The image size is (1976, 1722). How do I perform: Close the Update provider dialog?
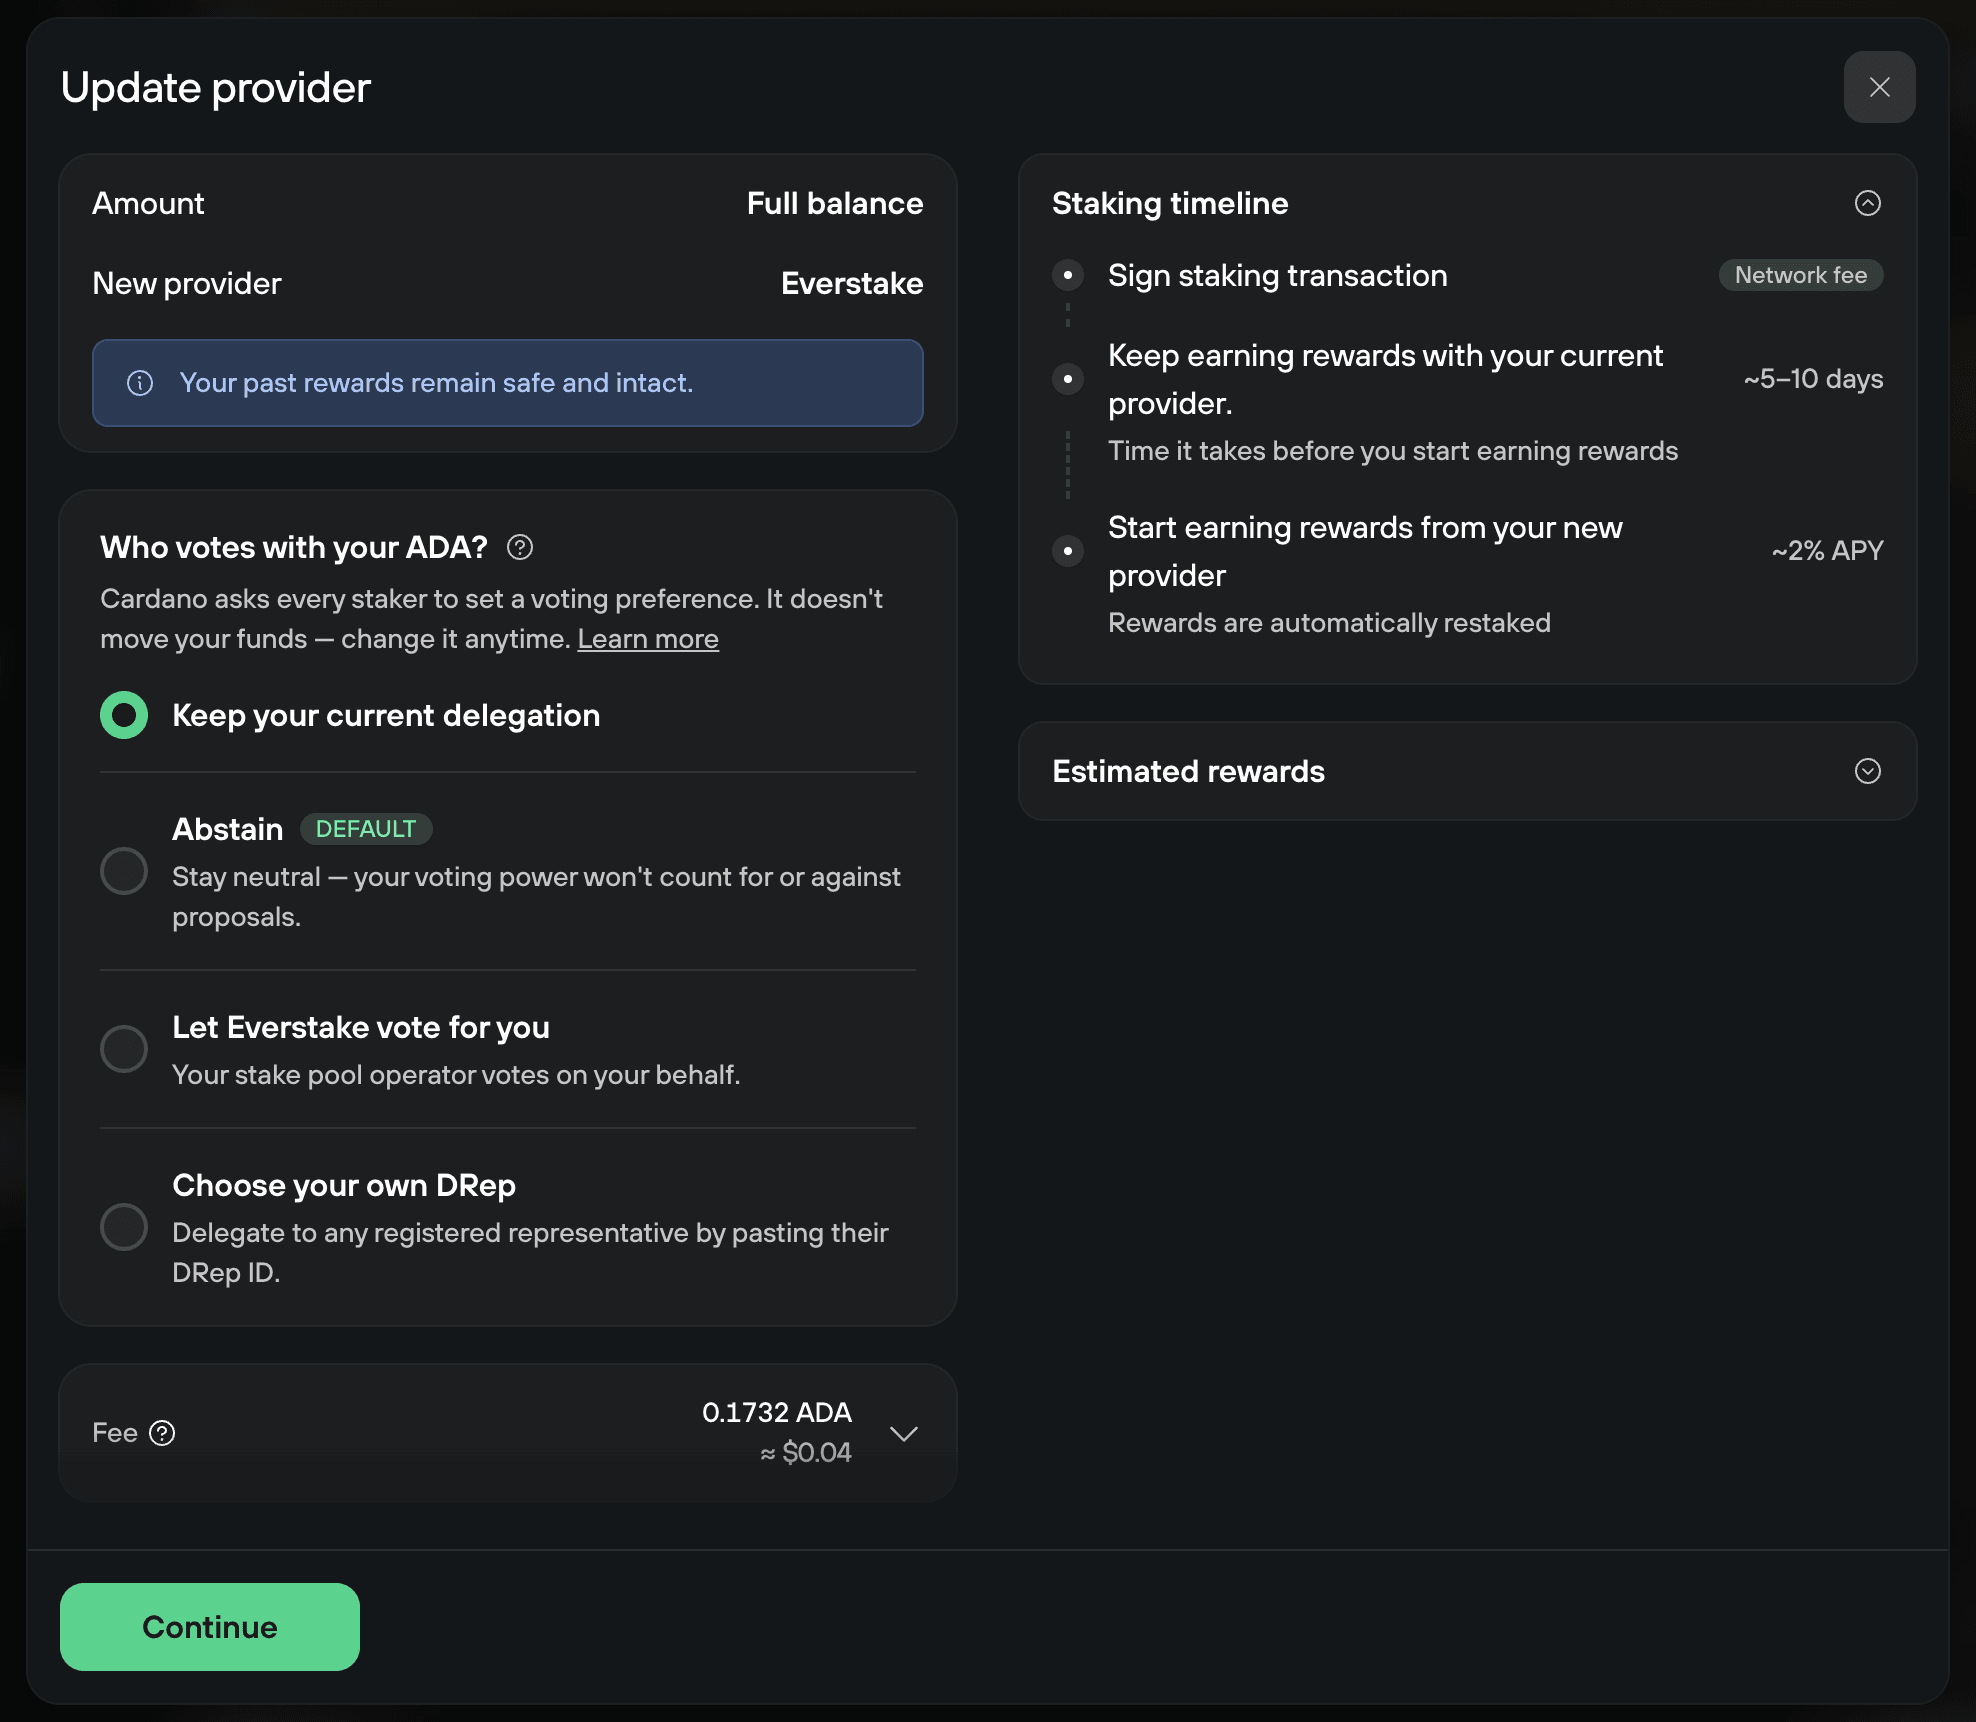tap(1879, 87)
